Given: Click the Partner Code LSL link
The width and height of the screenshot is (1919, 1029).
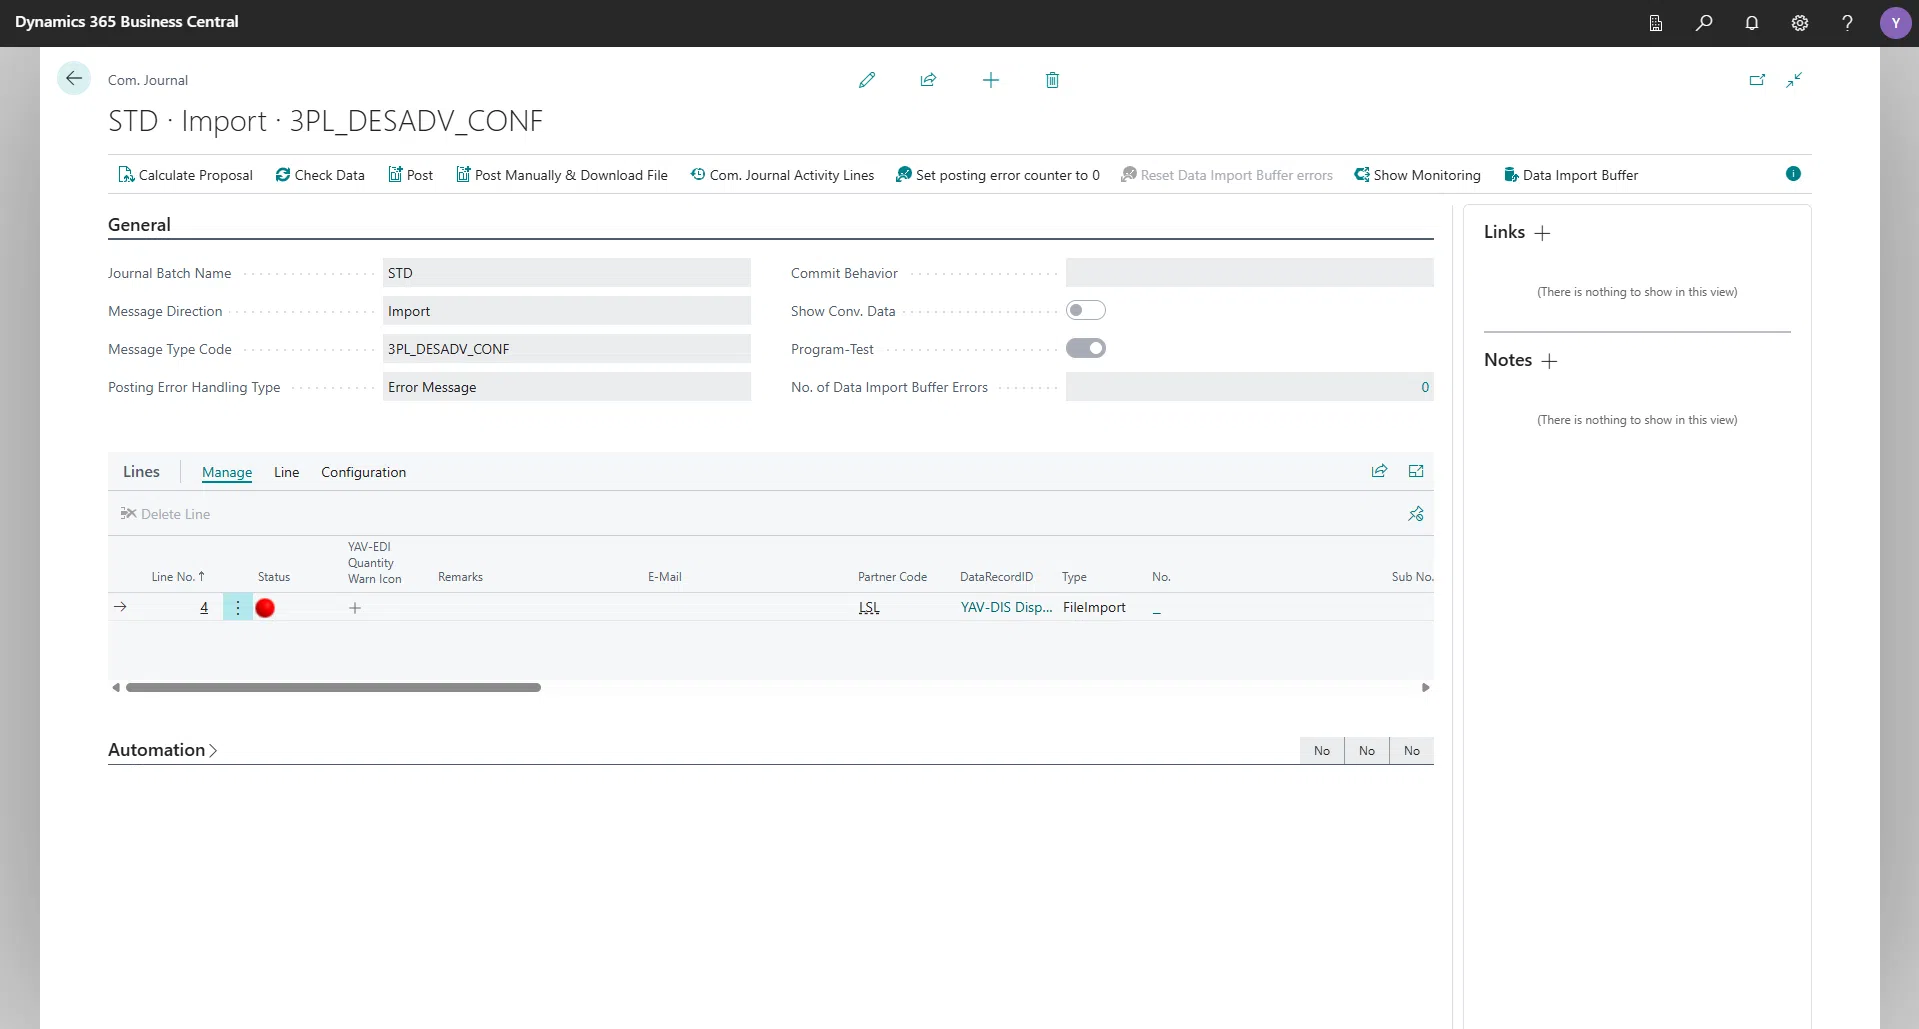Looking at the screenshot, I should pyautogui.click(x=868, y=607).
